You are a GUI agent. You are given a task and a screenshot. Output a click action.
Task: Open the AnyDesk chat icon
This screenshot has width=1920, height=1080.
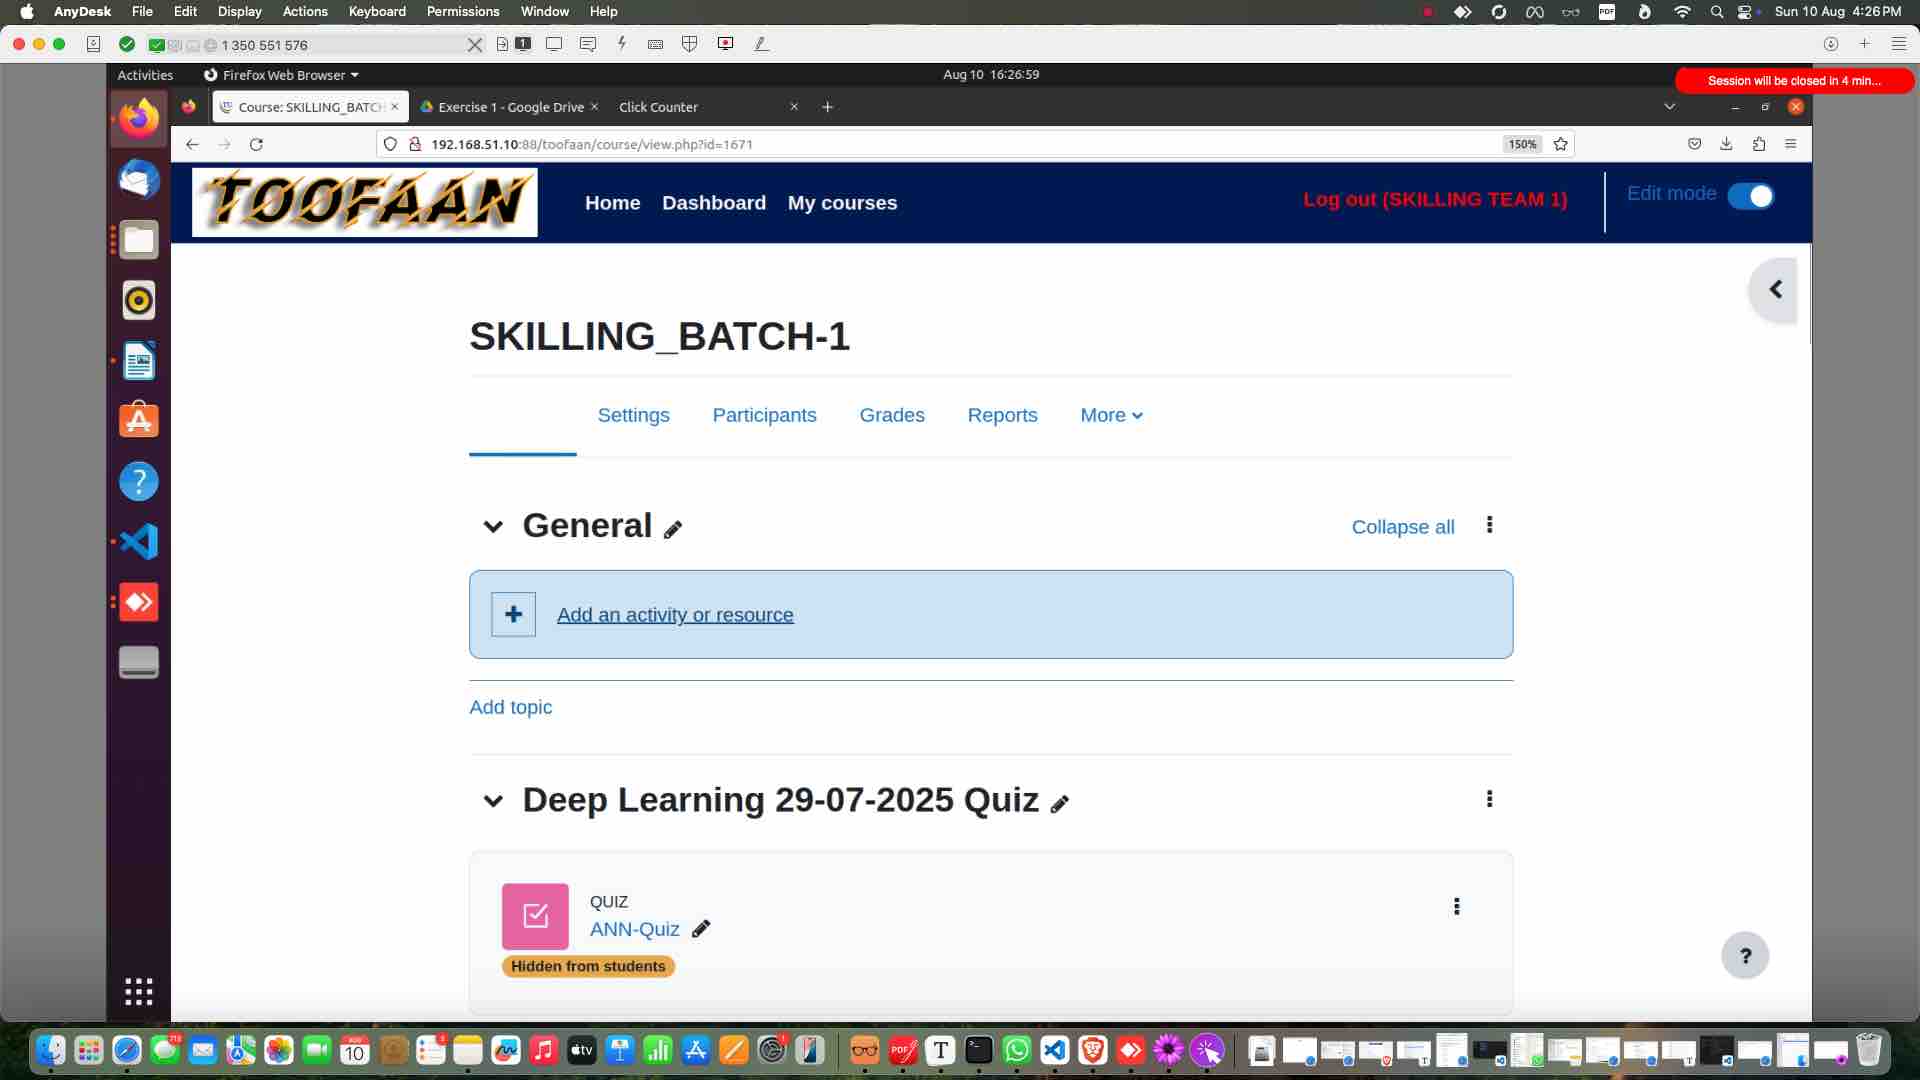[x=589, y=44]
